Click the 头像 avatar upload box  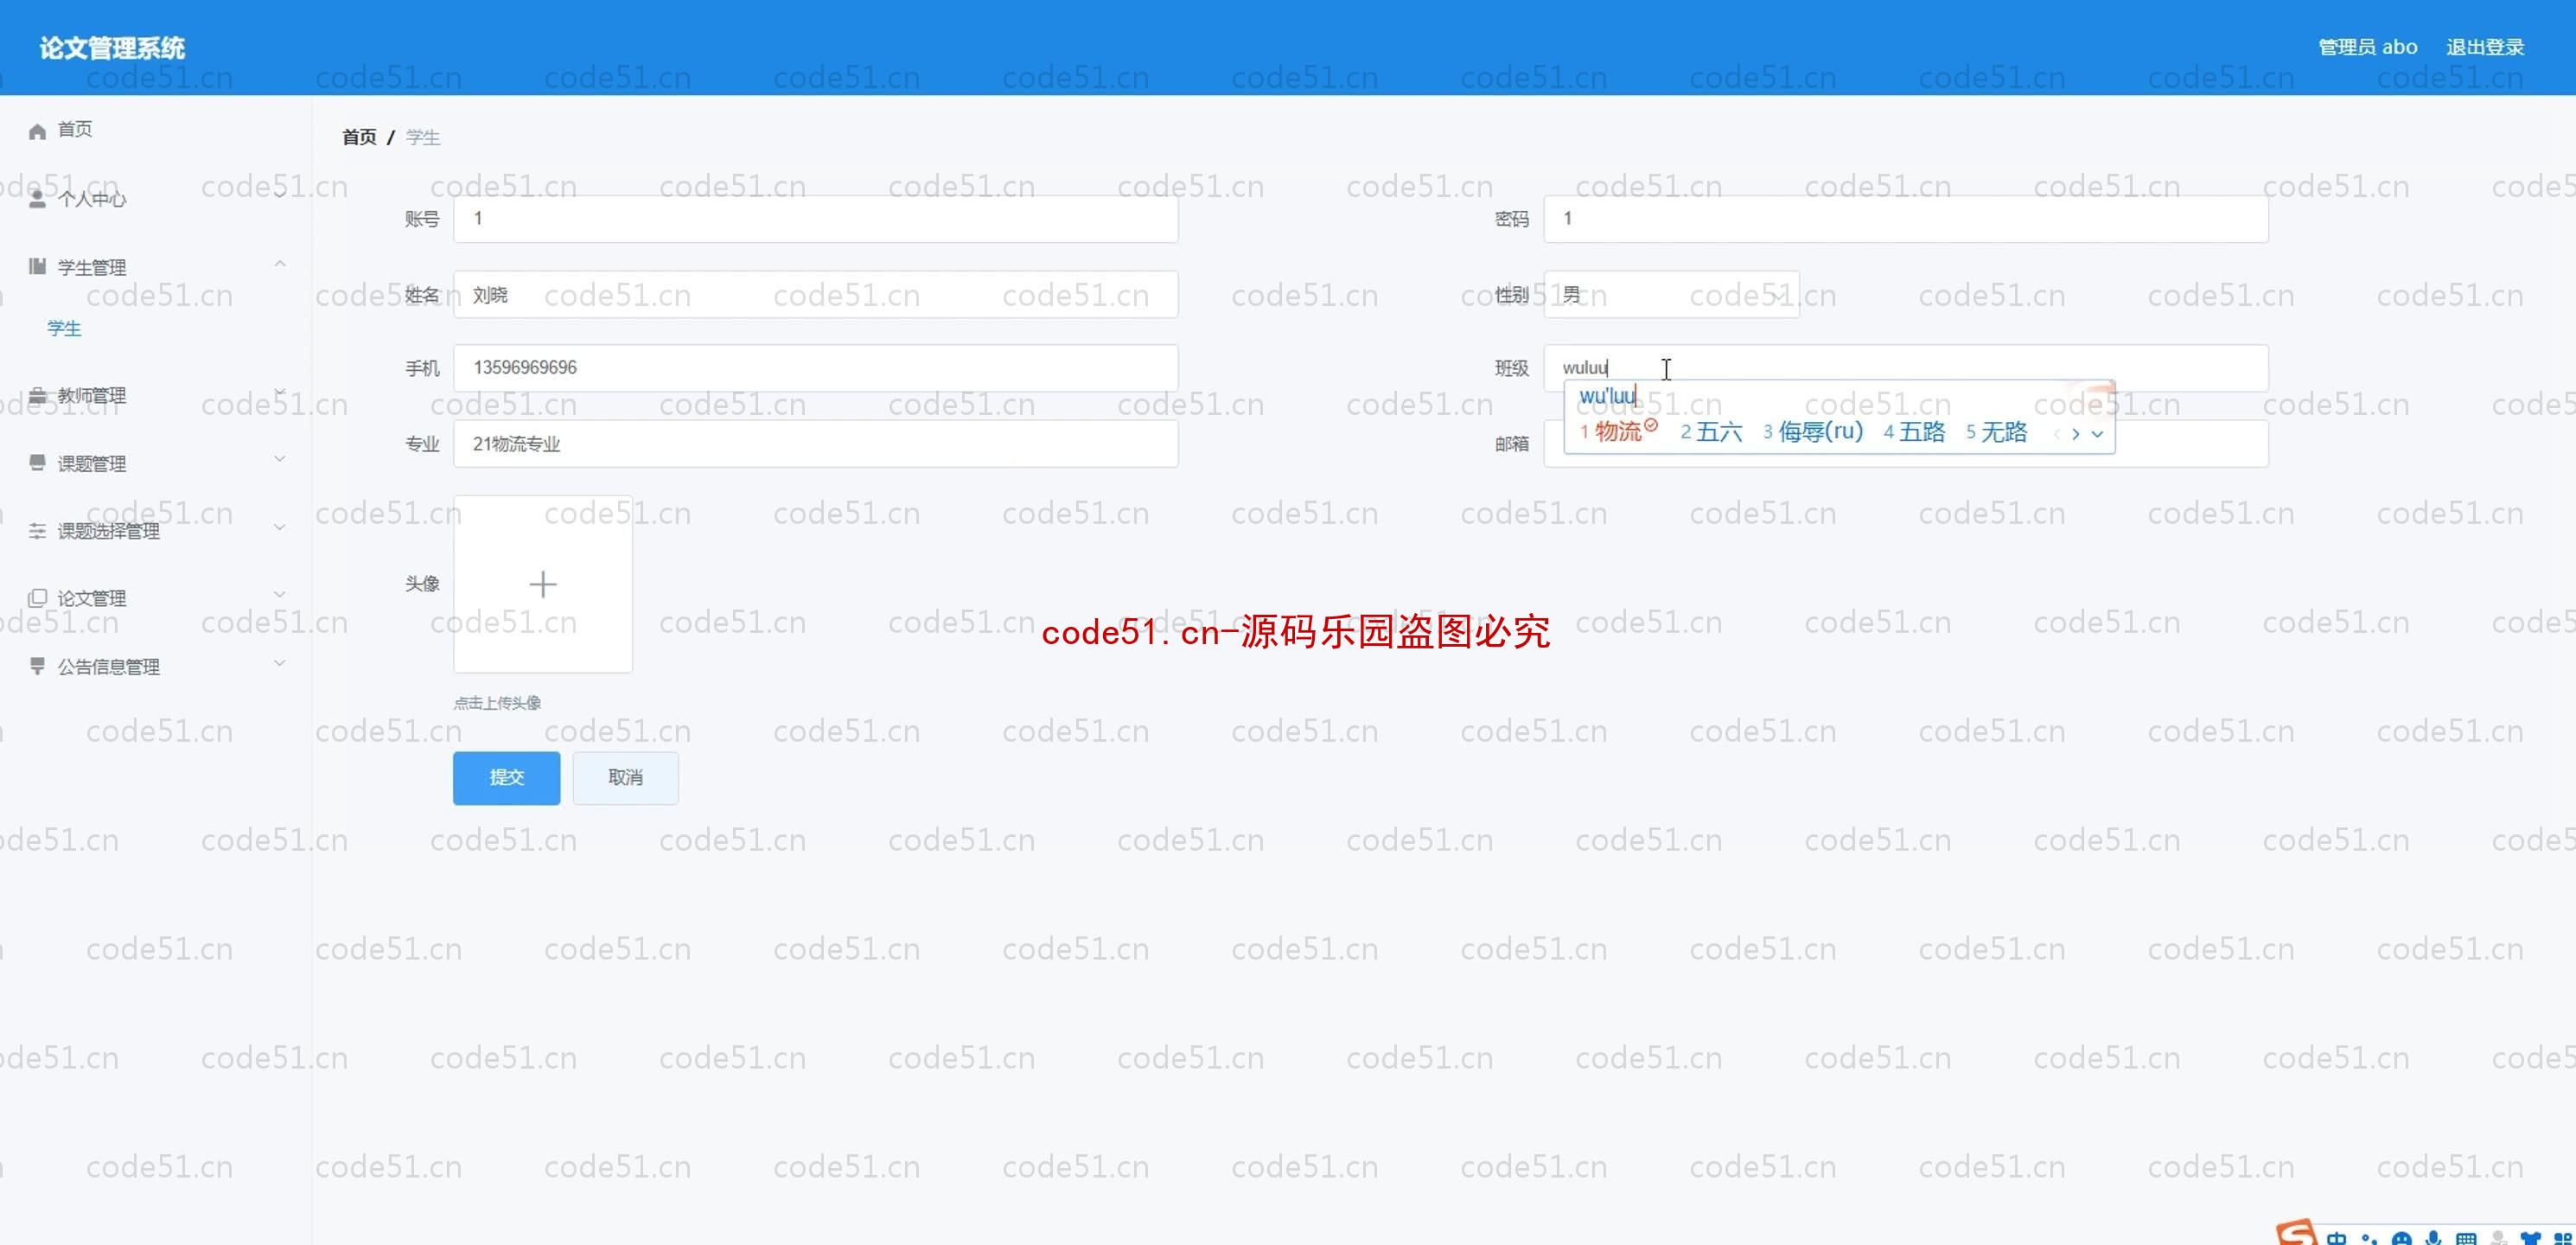pos(542,584)
